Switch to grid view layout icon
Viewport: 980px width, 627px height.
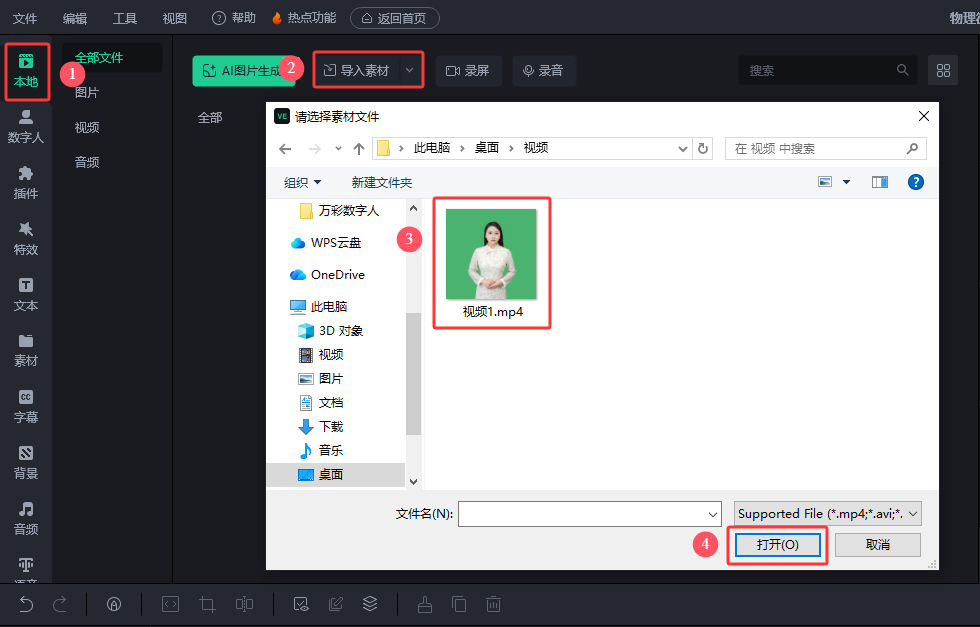tap(943, 70)
